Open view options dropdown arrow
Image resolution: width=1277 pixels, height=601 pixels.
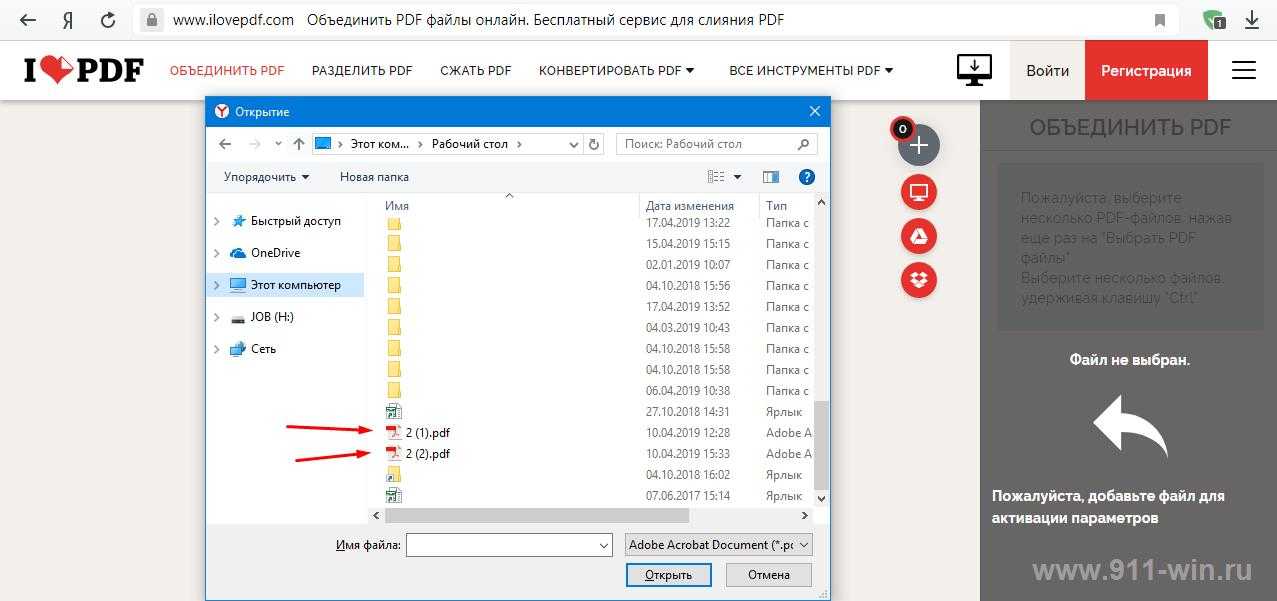tap(738, 177)
